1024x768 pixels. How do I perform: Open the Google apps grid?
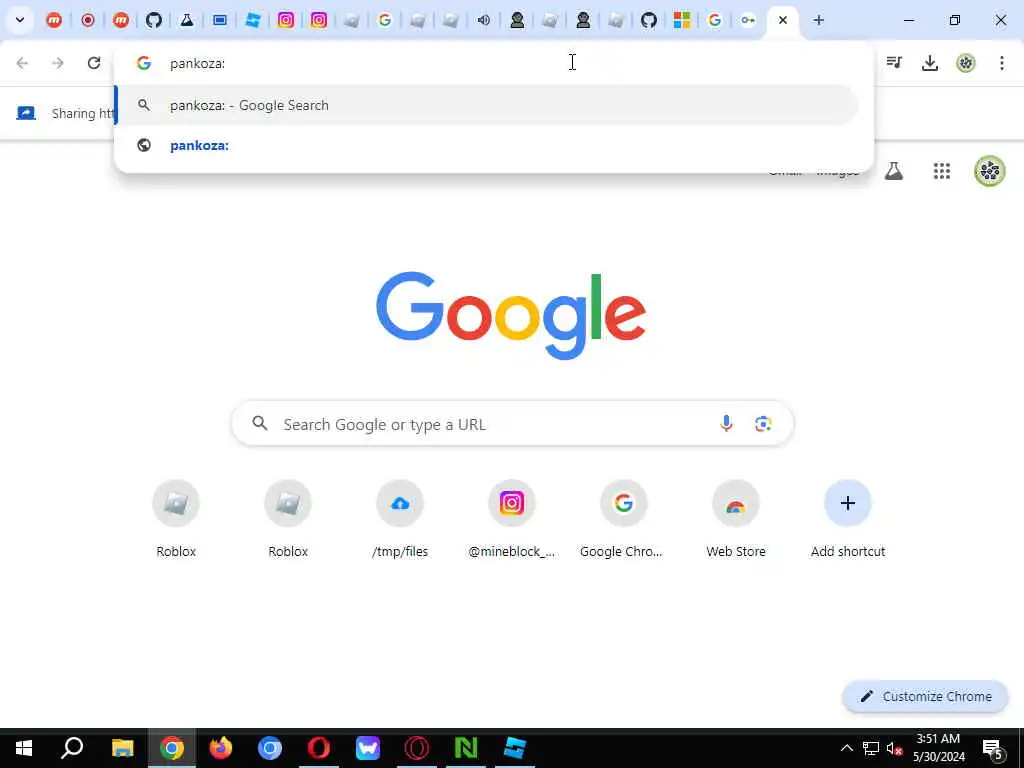pyautogui.click(x=942, y=171)
